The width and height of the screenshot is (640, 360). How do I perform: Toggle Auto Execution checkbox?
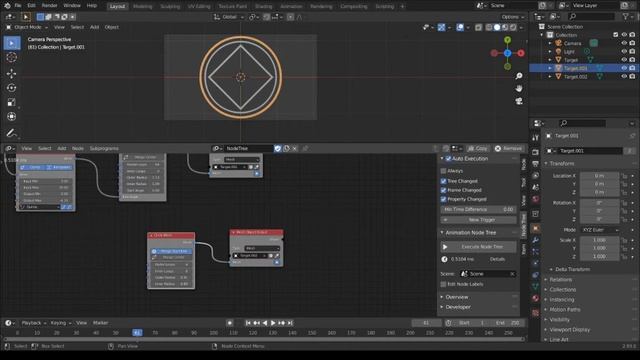coord(449,158)
